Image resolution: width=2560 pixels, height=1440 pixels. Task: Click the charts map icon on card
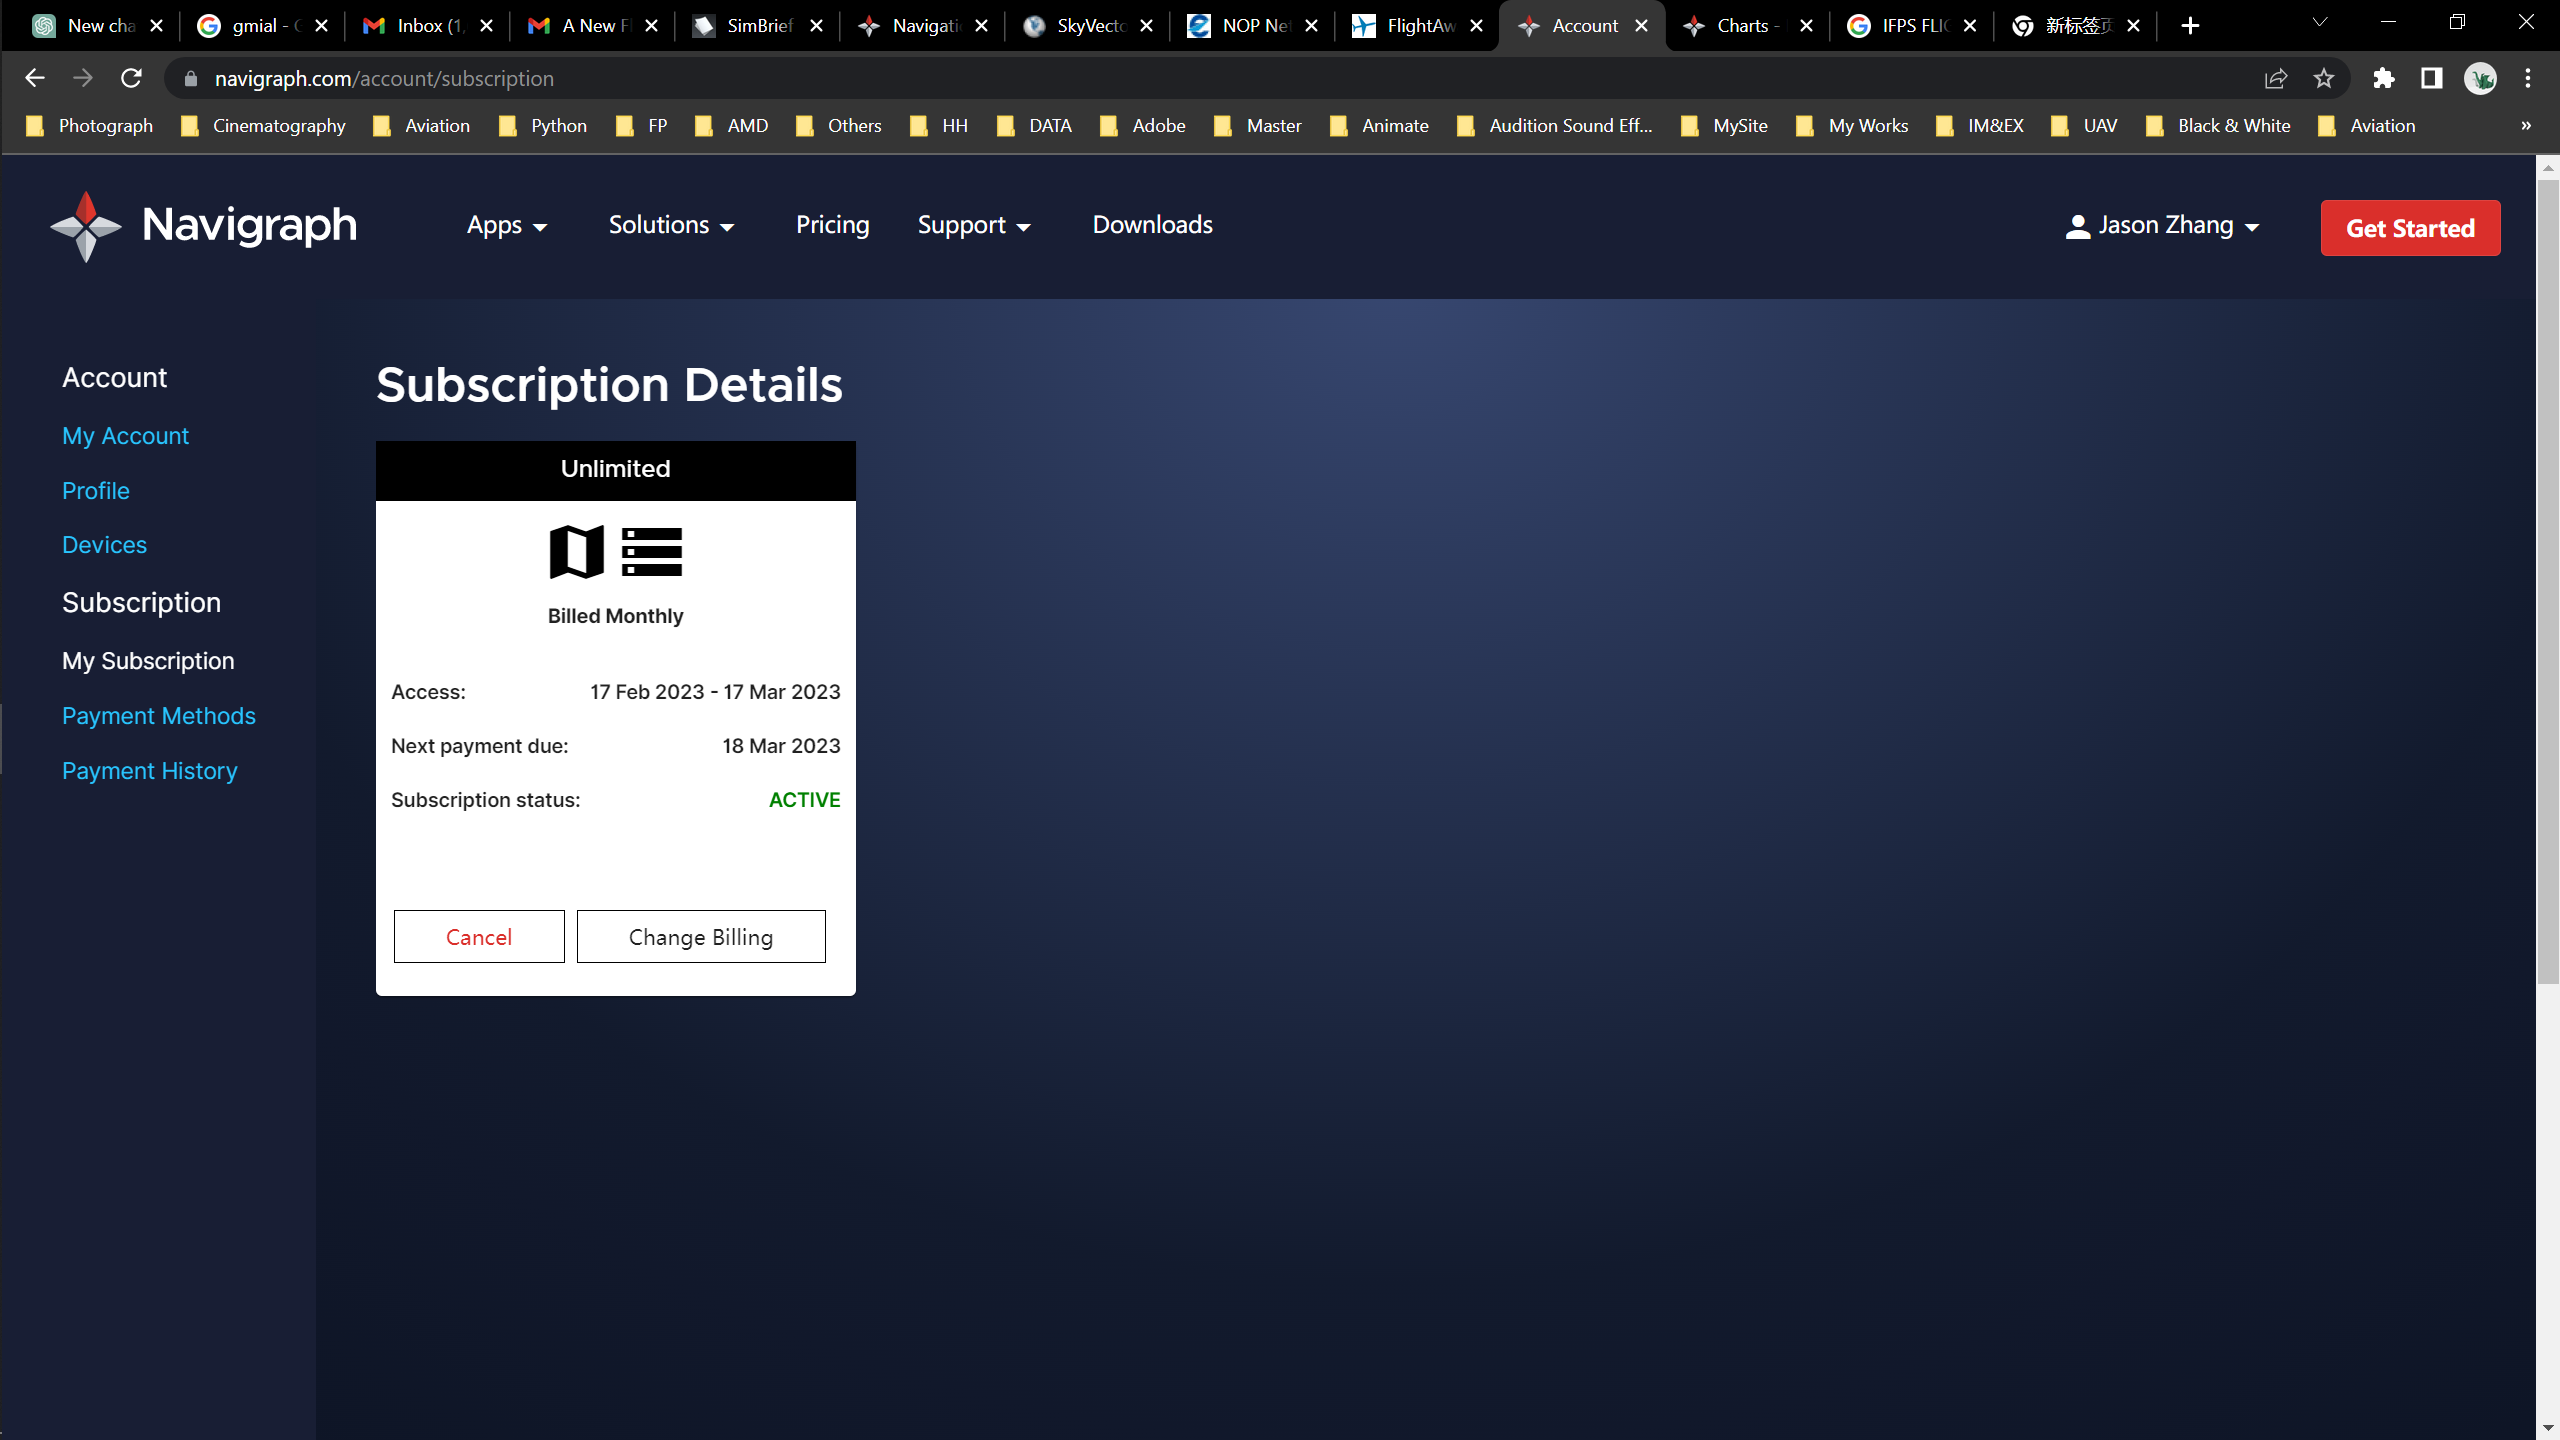point(577,552)
